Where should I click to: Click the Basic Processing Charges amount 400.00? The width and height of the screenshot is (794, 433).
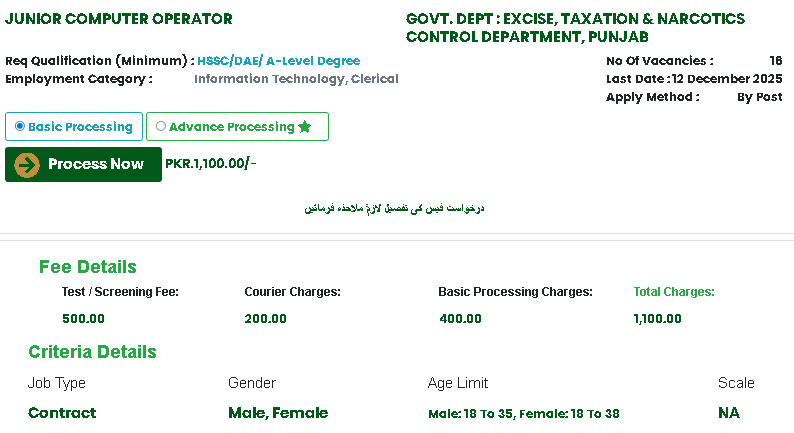click(x=460, y=319)
